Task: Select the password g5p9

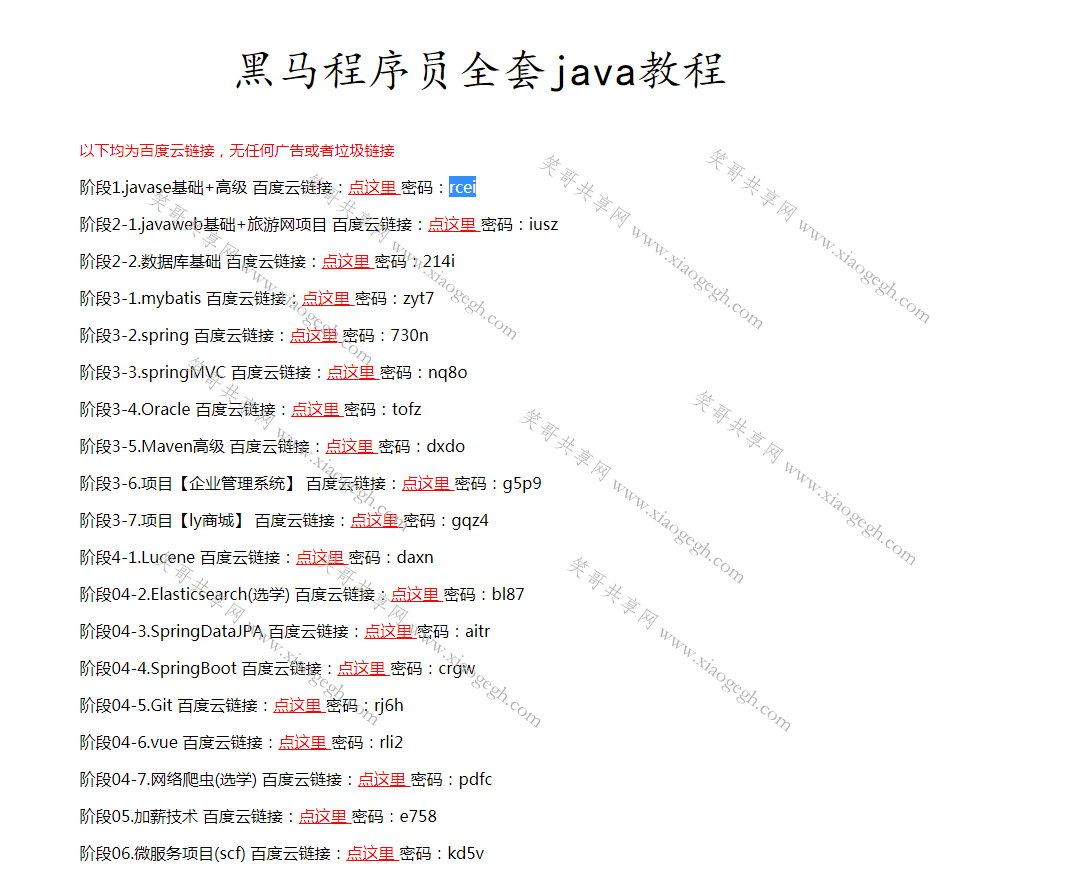Action: (522, 484)
